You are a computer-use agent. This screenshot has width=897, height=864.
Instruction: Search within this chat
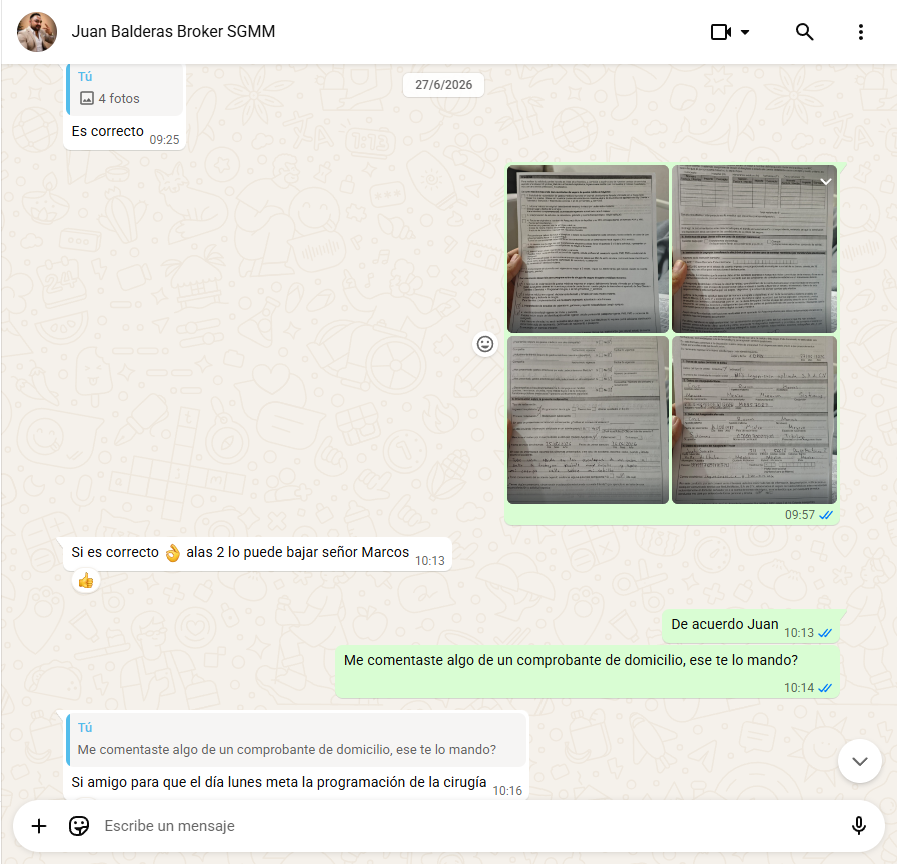pyautogui.click(x=804, y=32)
